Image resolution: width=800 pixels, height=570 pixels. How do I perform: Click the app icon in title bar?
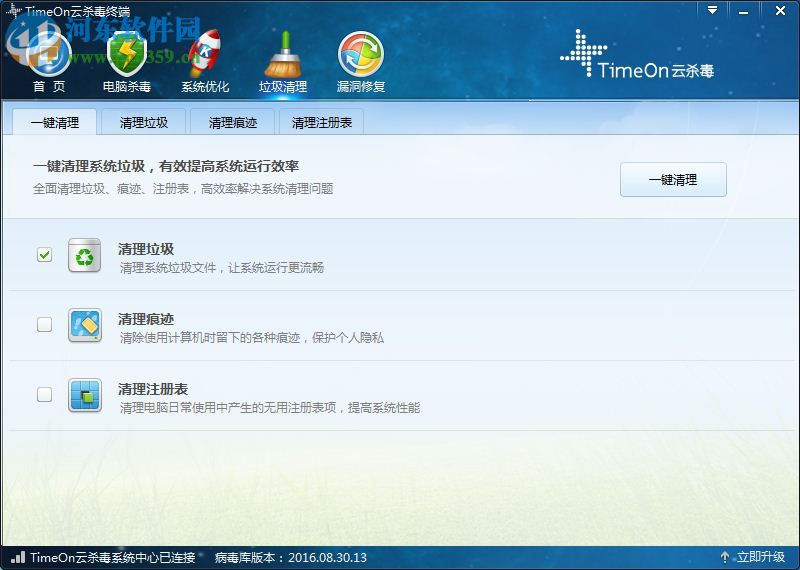14,11
